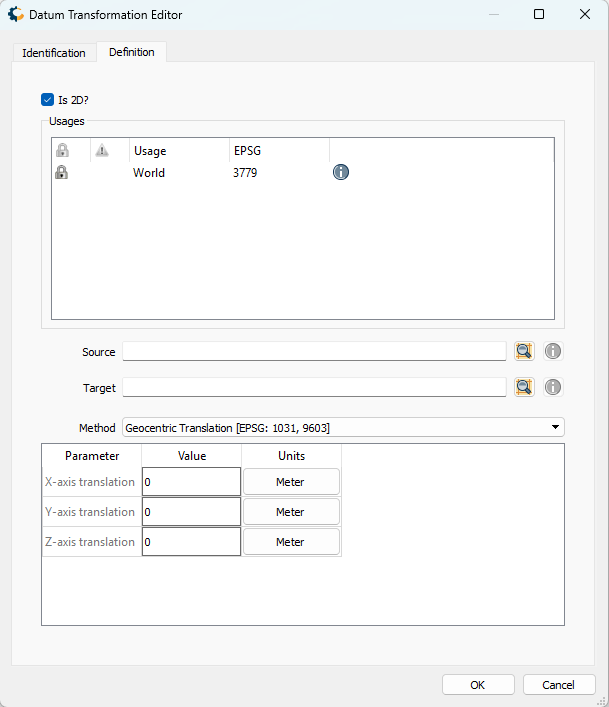
Task: Change X-axis translation Meter units
Action: (x=290, y=482)
